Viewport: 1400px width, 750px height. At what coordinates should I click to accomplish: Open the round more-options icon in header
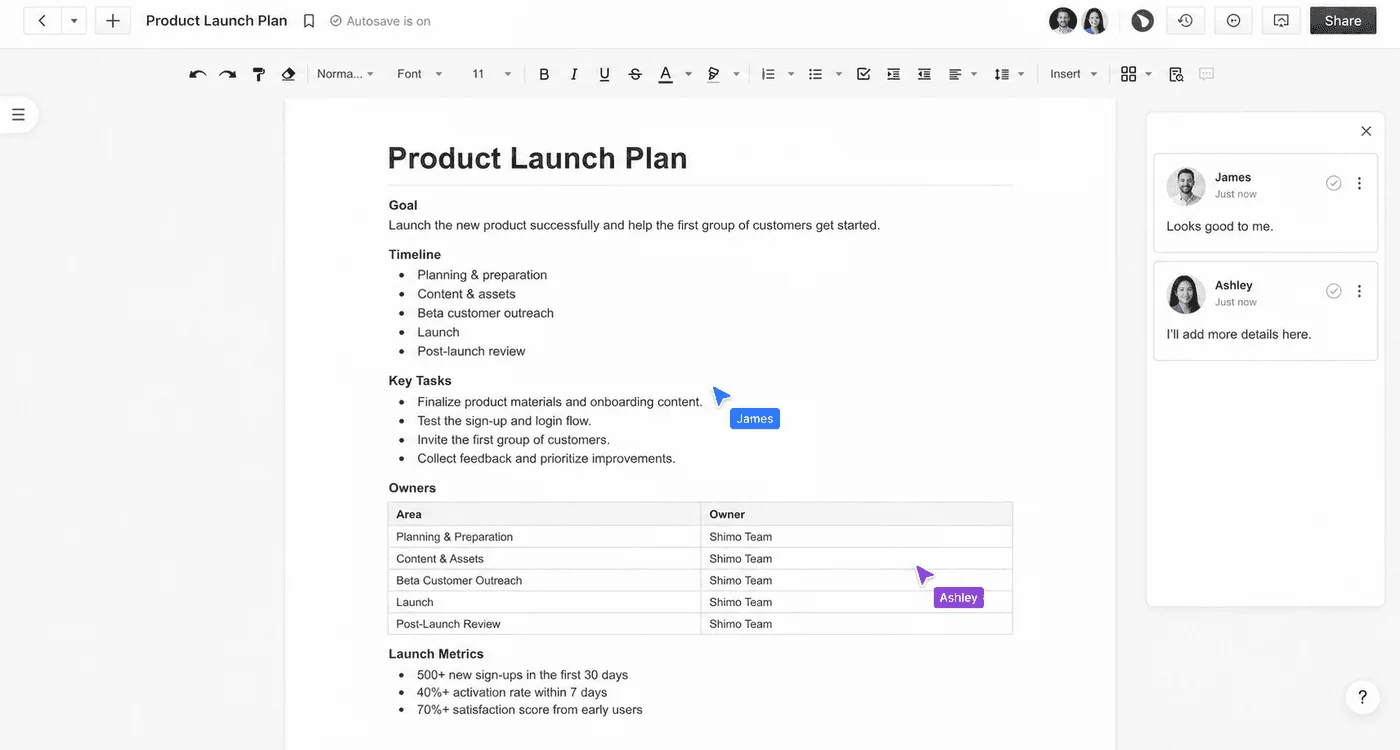[x=1234, y=21]
